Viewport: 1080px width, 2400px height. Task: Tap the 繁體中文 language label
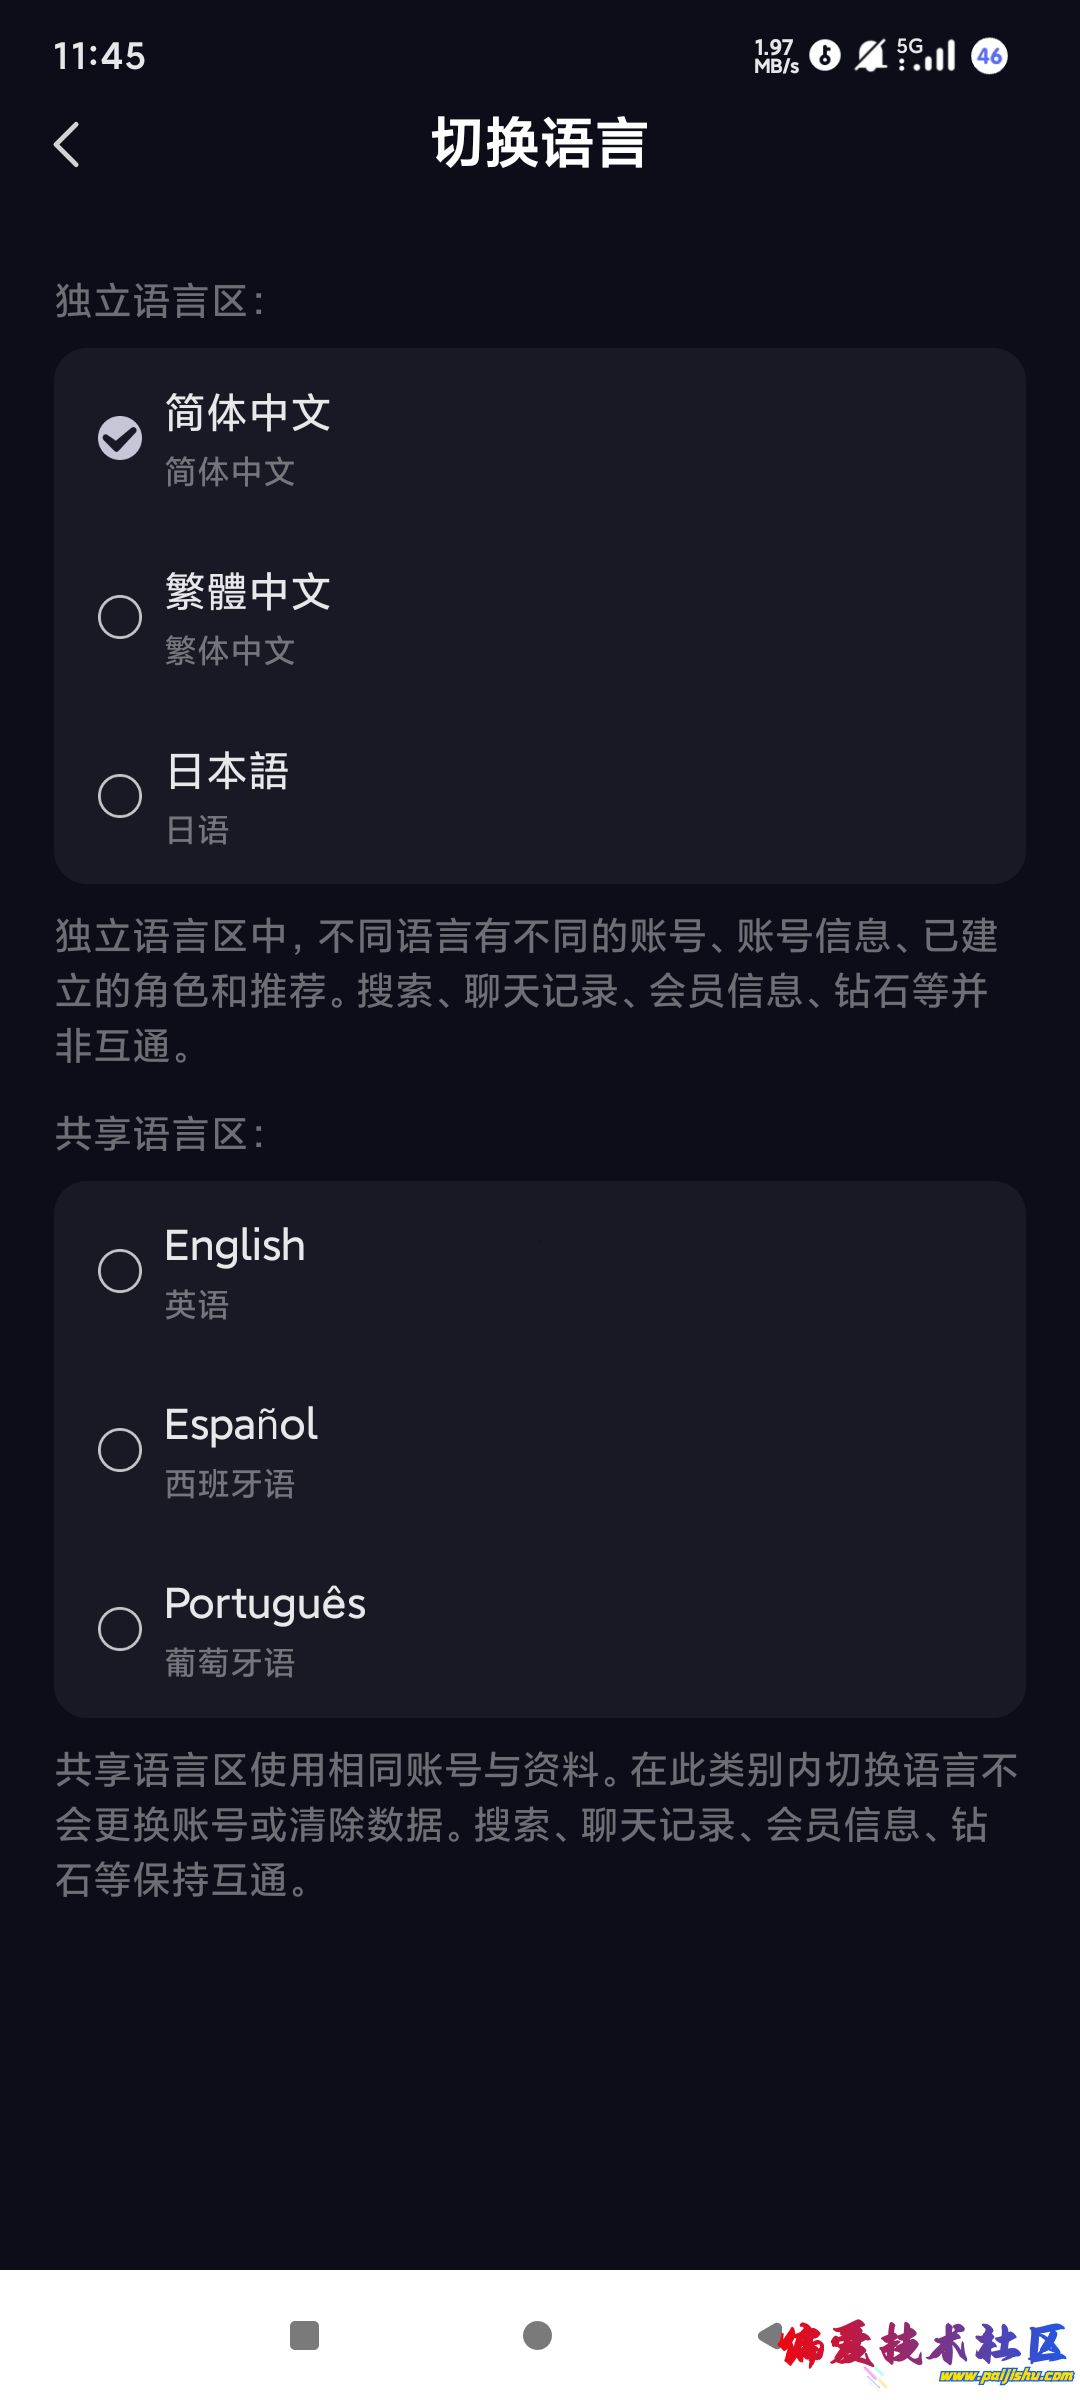(x=248, y=592)
